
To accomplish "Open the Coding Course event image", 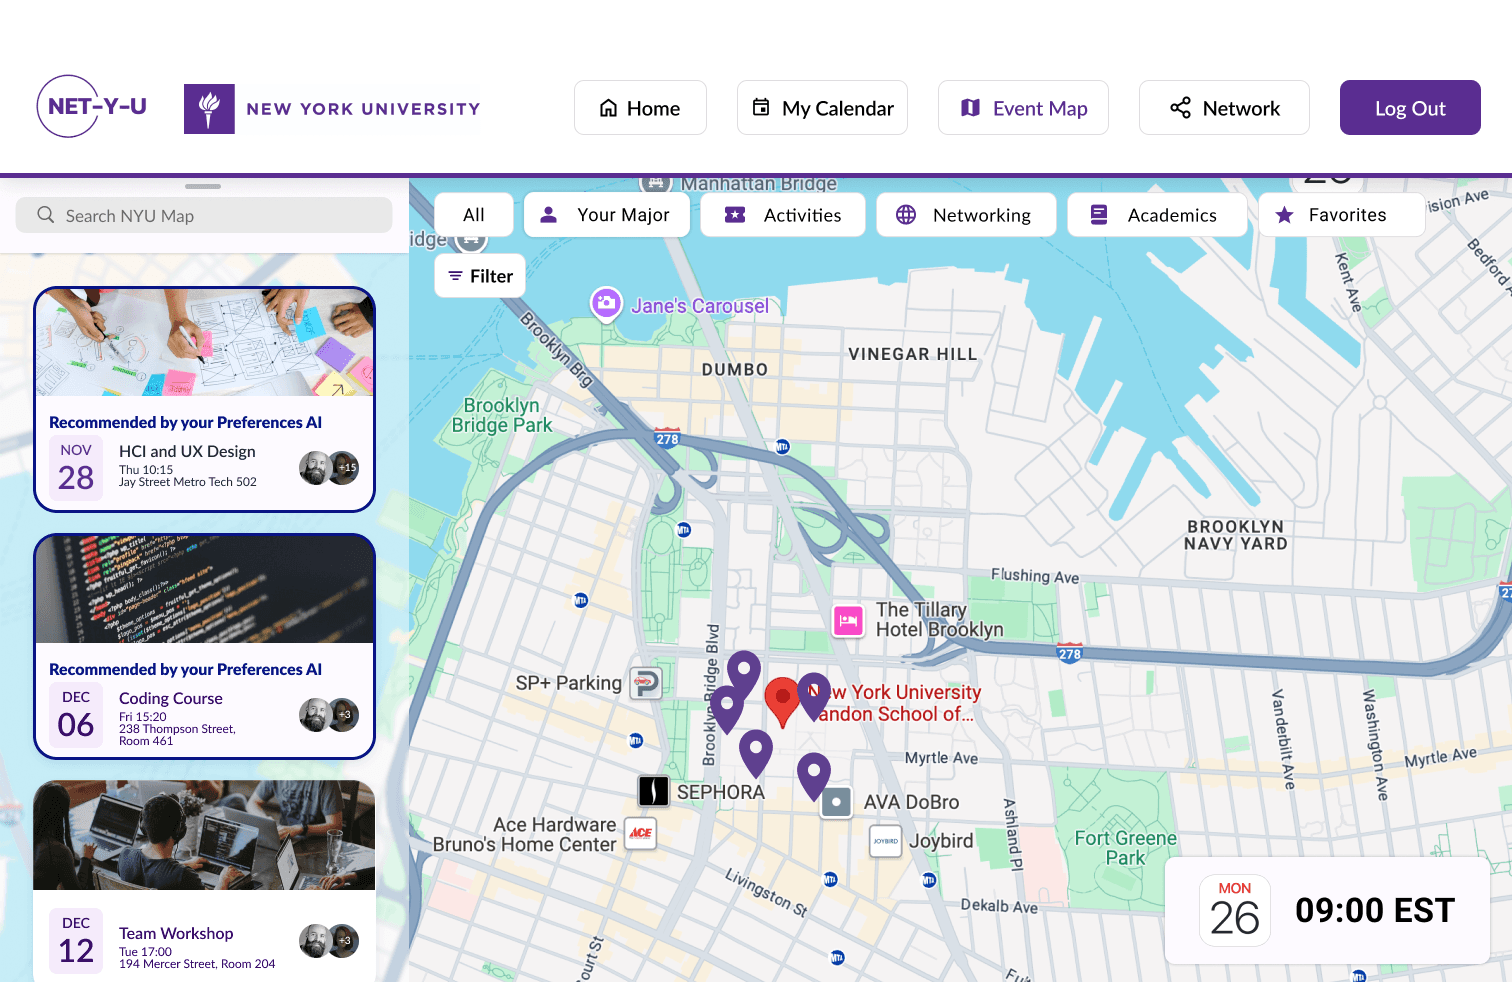I will point(205,590).
